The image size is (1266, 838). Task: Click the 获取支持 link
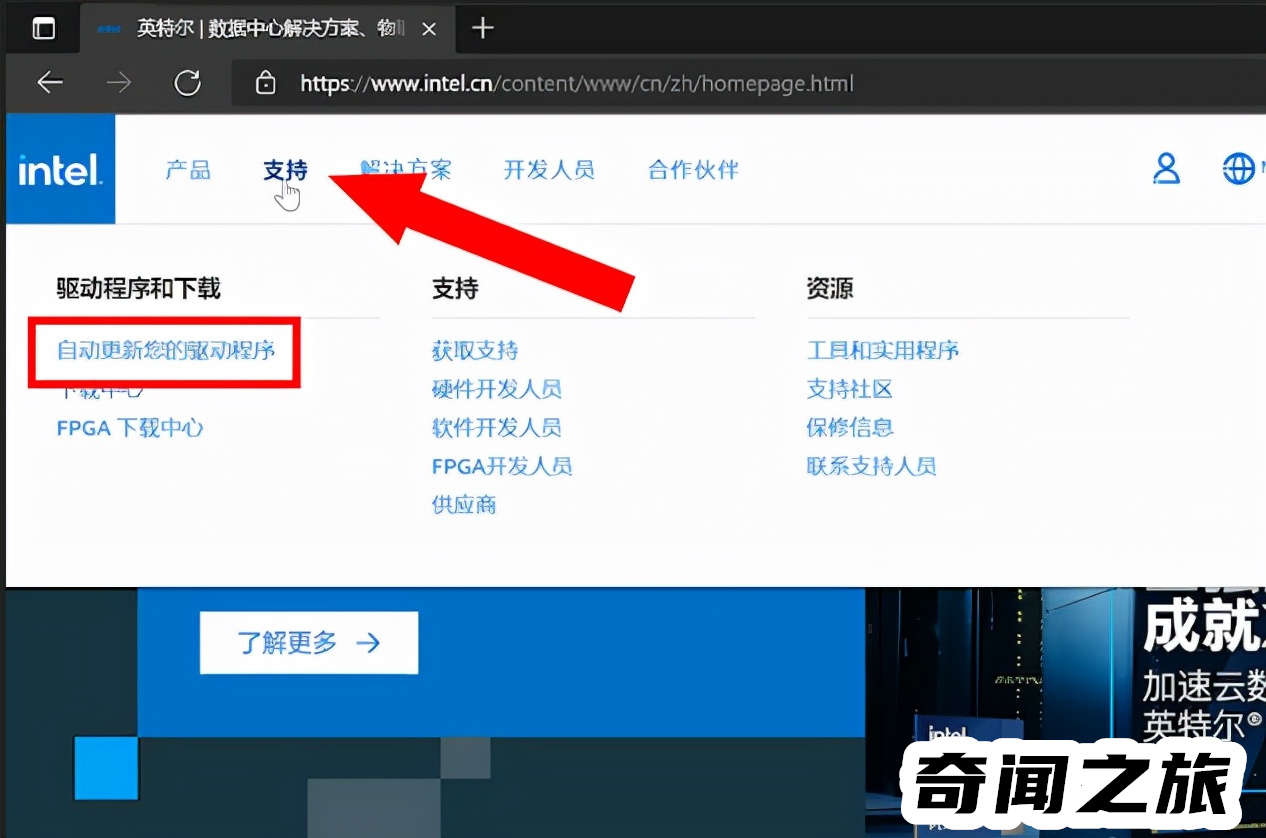pos(475,351)
